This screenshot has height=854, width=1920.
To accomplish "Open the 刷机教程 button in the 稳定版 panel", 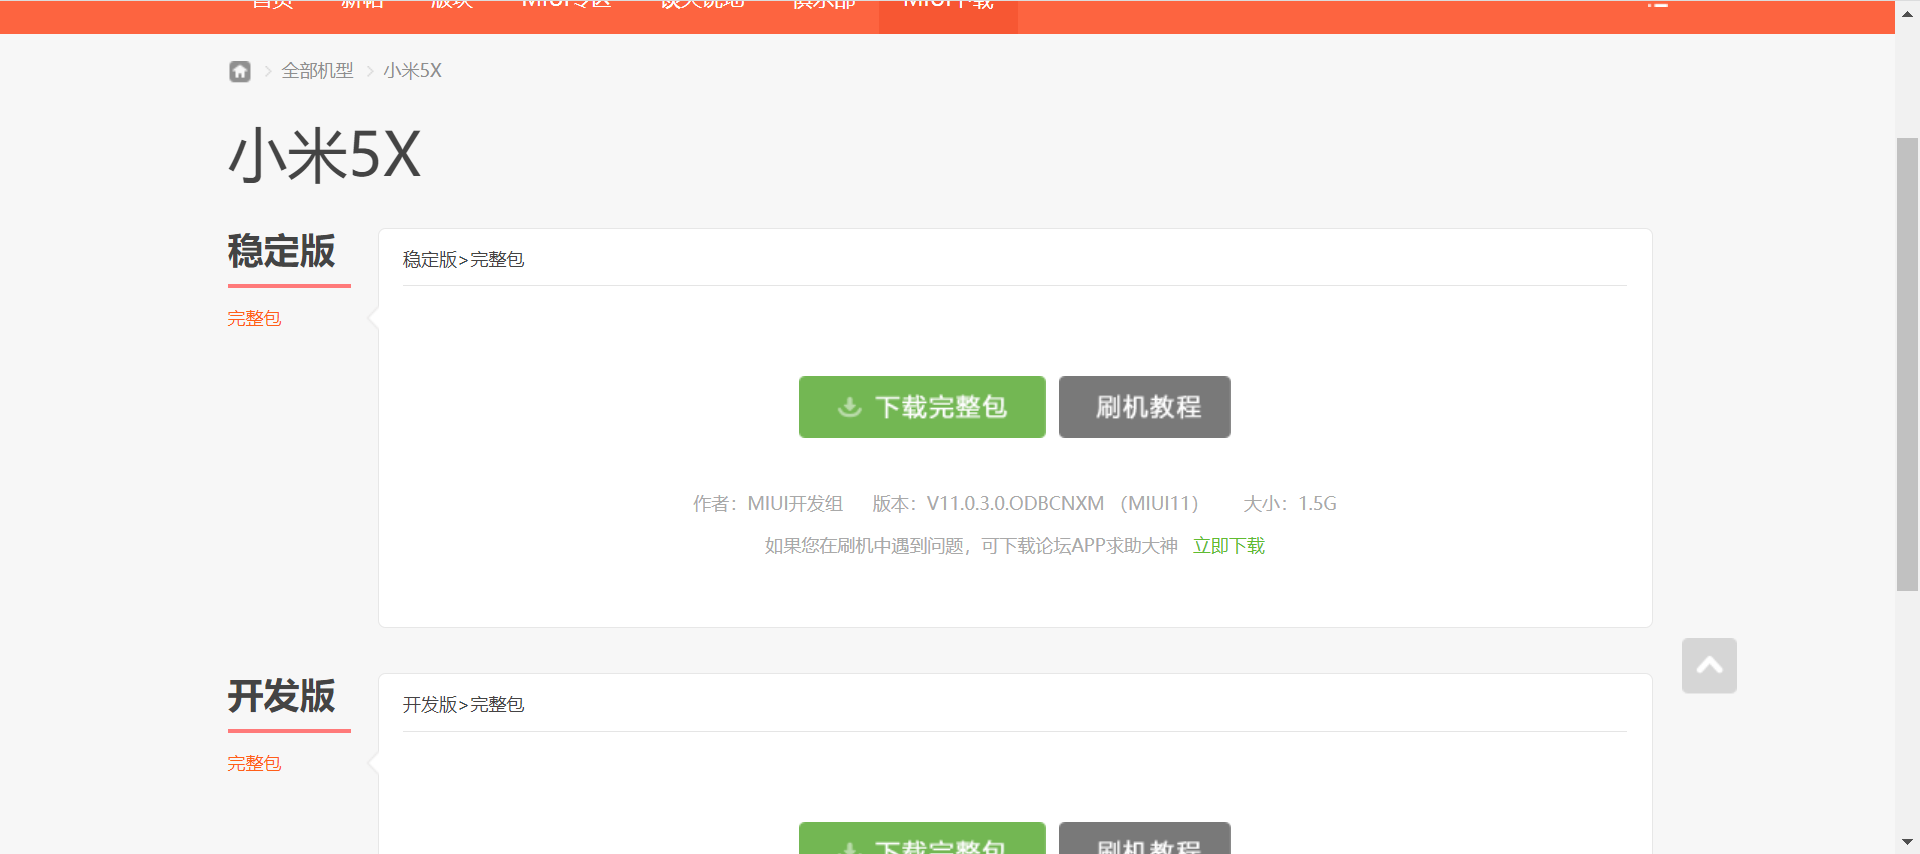I will click(1145, 407).
